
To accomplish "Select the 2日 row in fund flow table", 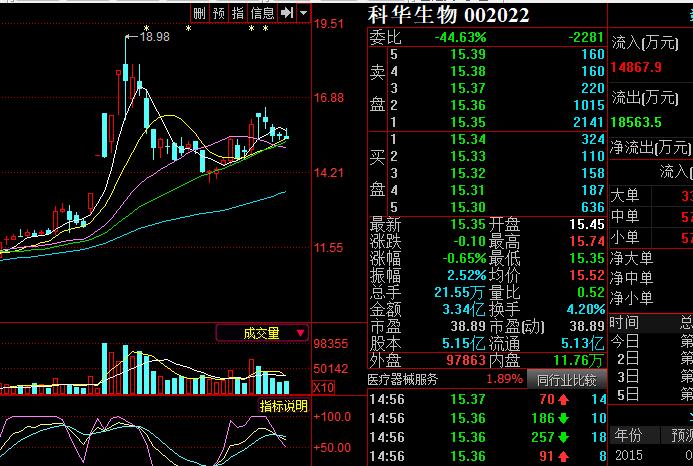I will point(651,359).
